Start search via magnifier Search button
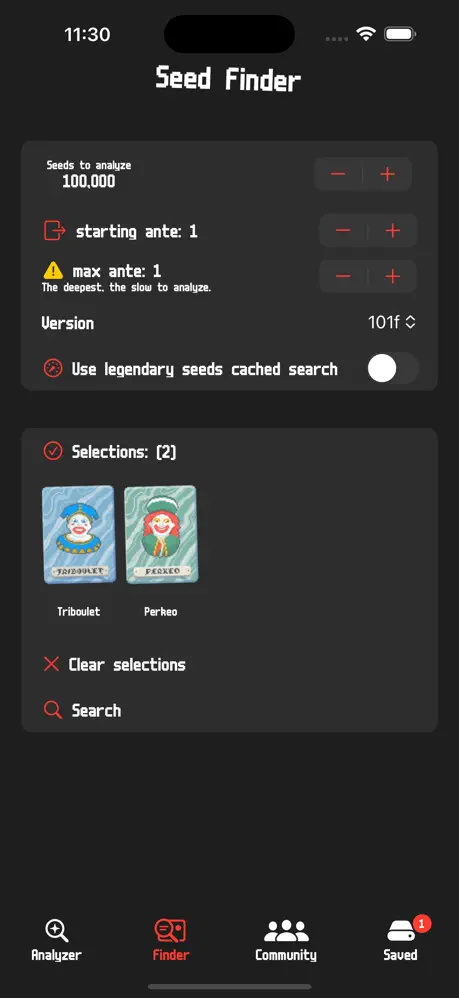Viewport: 459px width, 998px height. click(82, 710)
